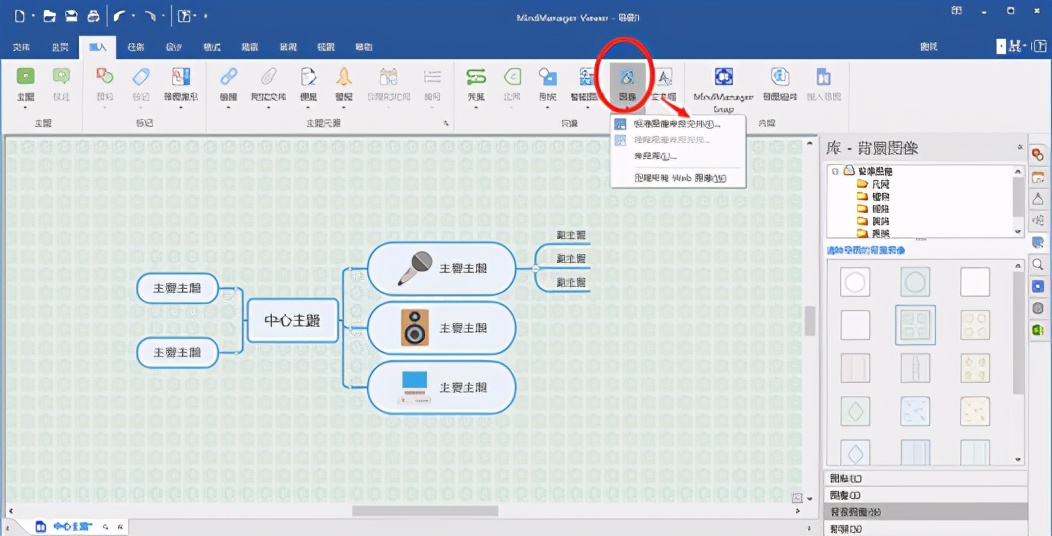1052x536 pixels.
Task: Click the Save disk icon in quick access toolbar
Action: pyautogui.click(x=72, y=15)
